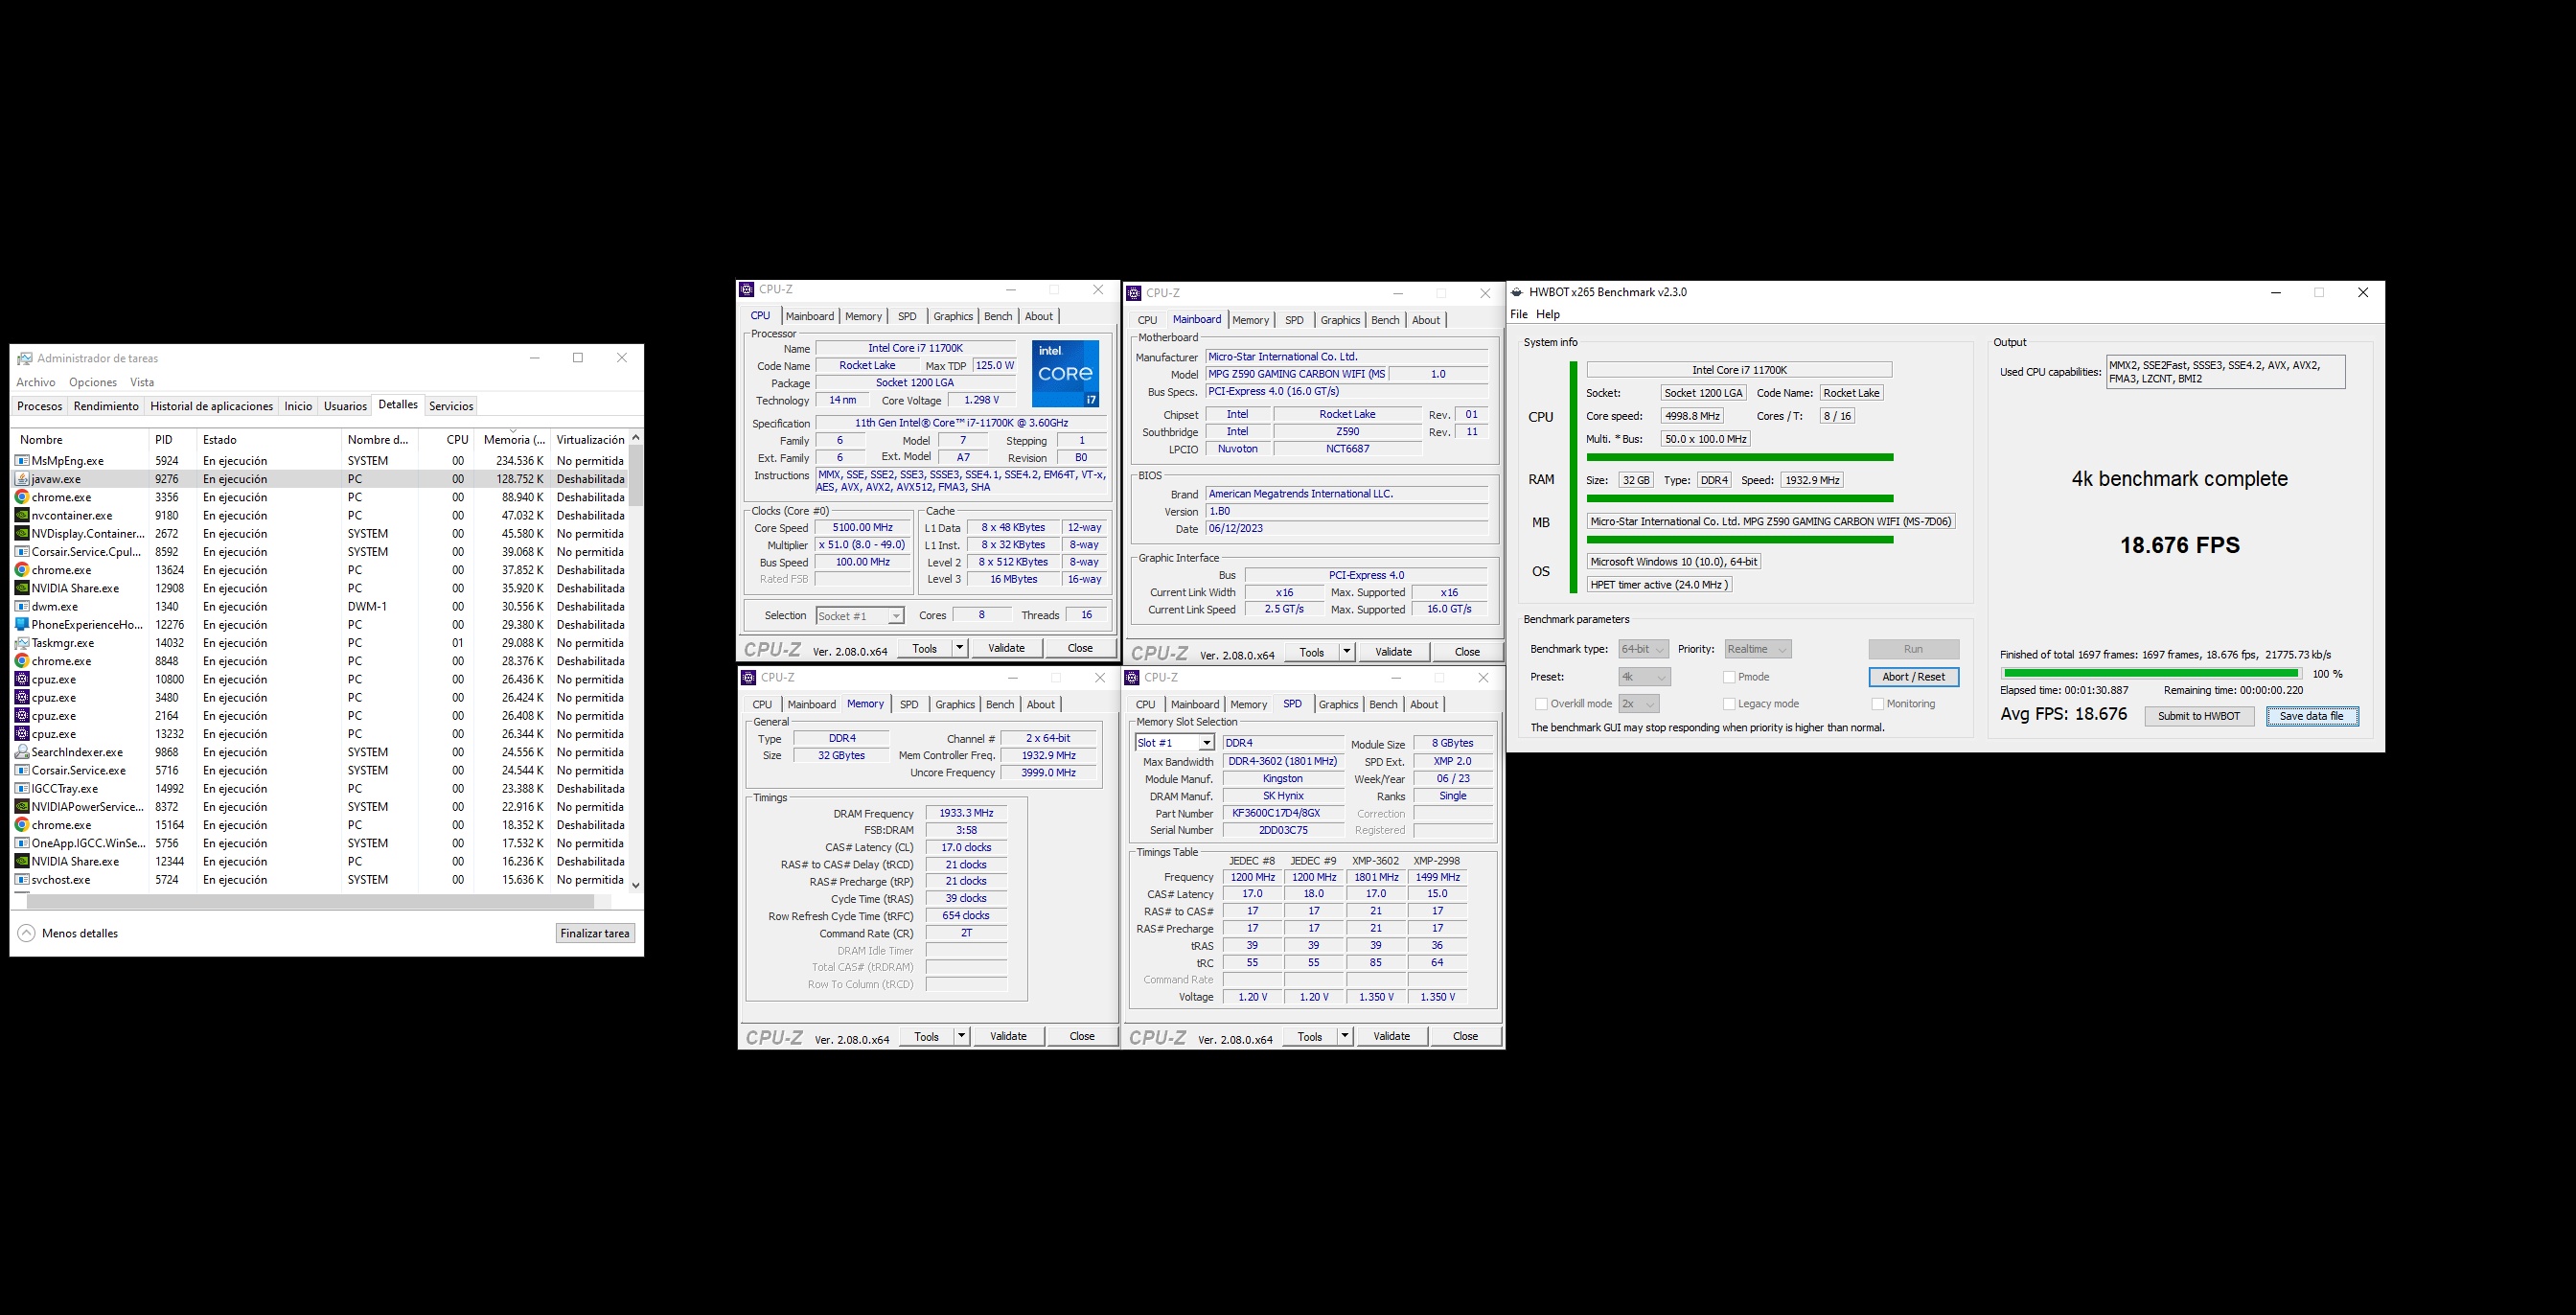
Task: Click MsMpEng.exe process icon in Task Manager
Action: click(22, 461)
